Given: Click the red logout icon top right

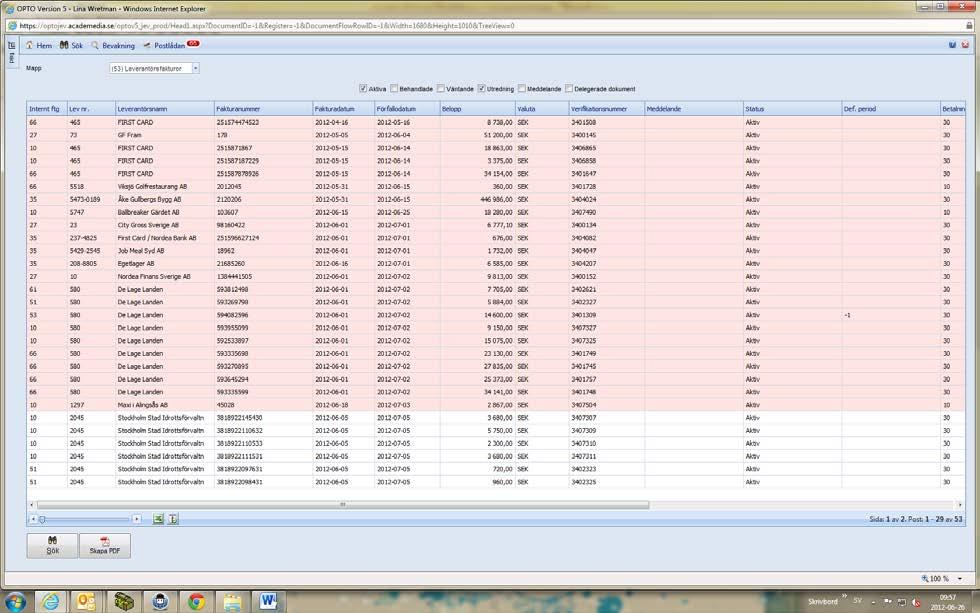Looking at the screenshot, I should pyautogui.click(x=965, y=45).
